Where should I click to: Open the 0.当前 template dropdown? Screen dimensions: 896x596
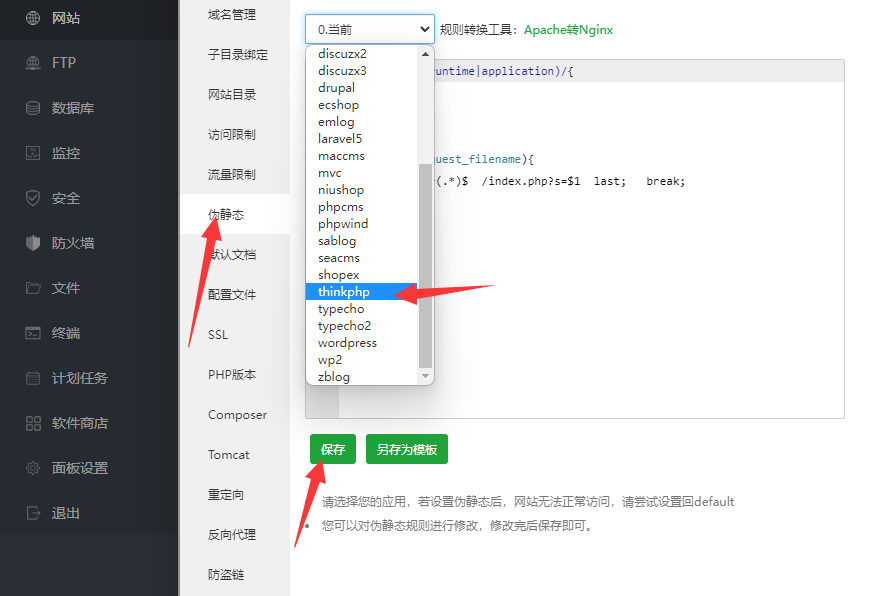pyautogui.click(x=369, y=30)
